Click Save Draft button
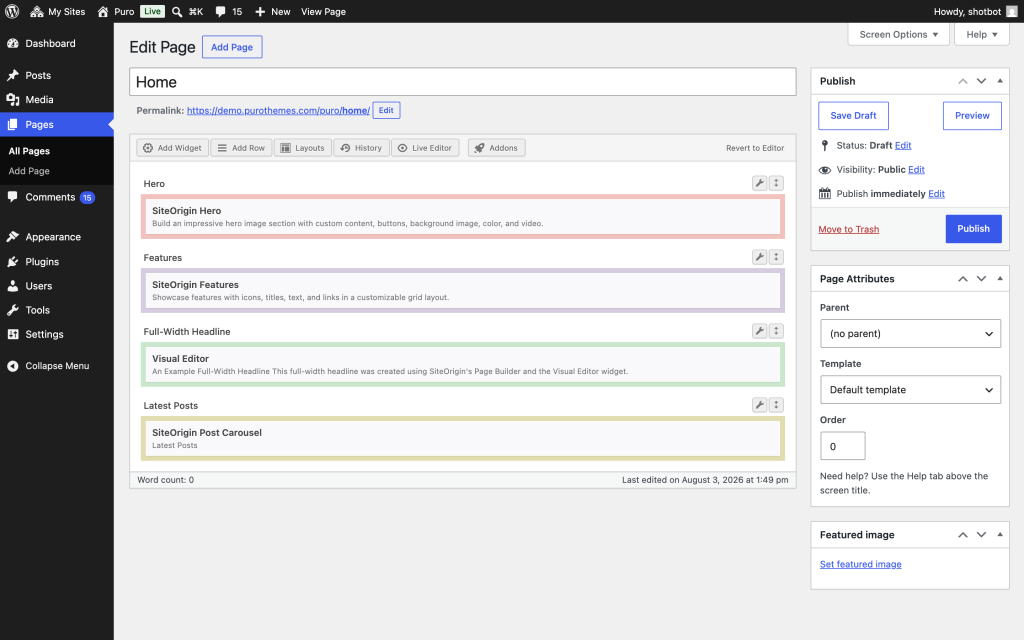Screen dimensions: 1024x640 853,116
